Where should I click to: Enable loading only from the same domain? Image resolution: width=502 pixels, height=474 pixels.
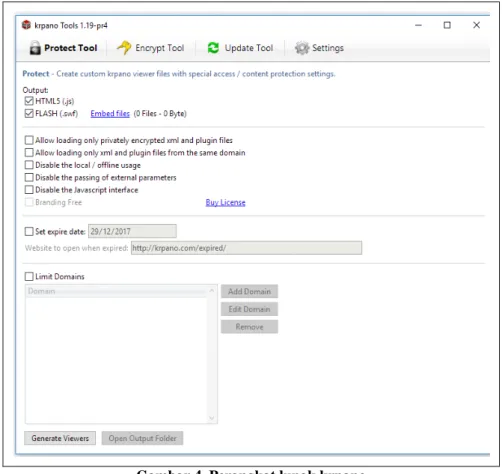coord(29,152)
